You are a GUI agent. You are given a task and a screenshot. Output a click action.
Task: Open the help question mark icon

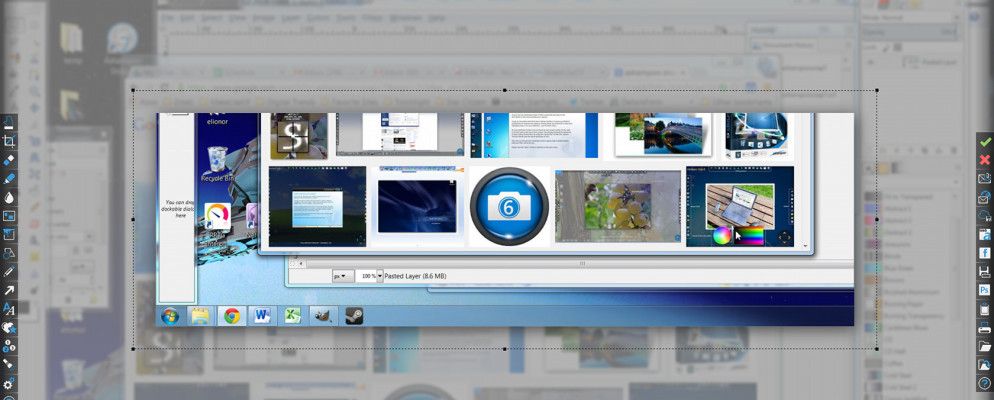(985, 384)
